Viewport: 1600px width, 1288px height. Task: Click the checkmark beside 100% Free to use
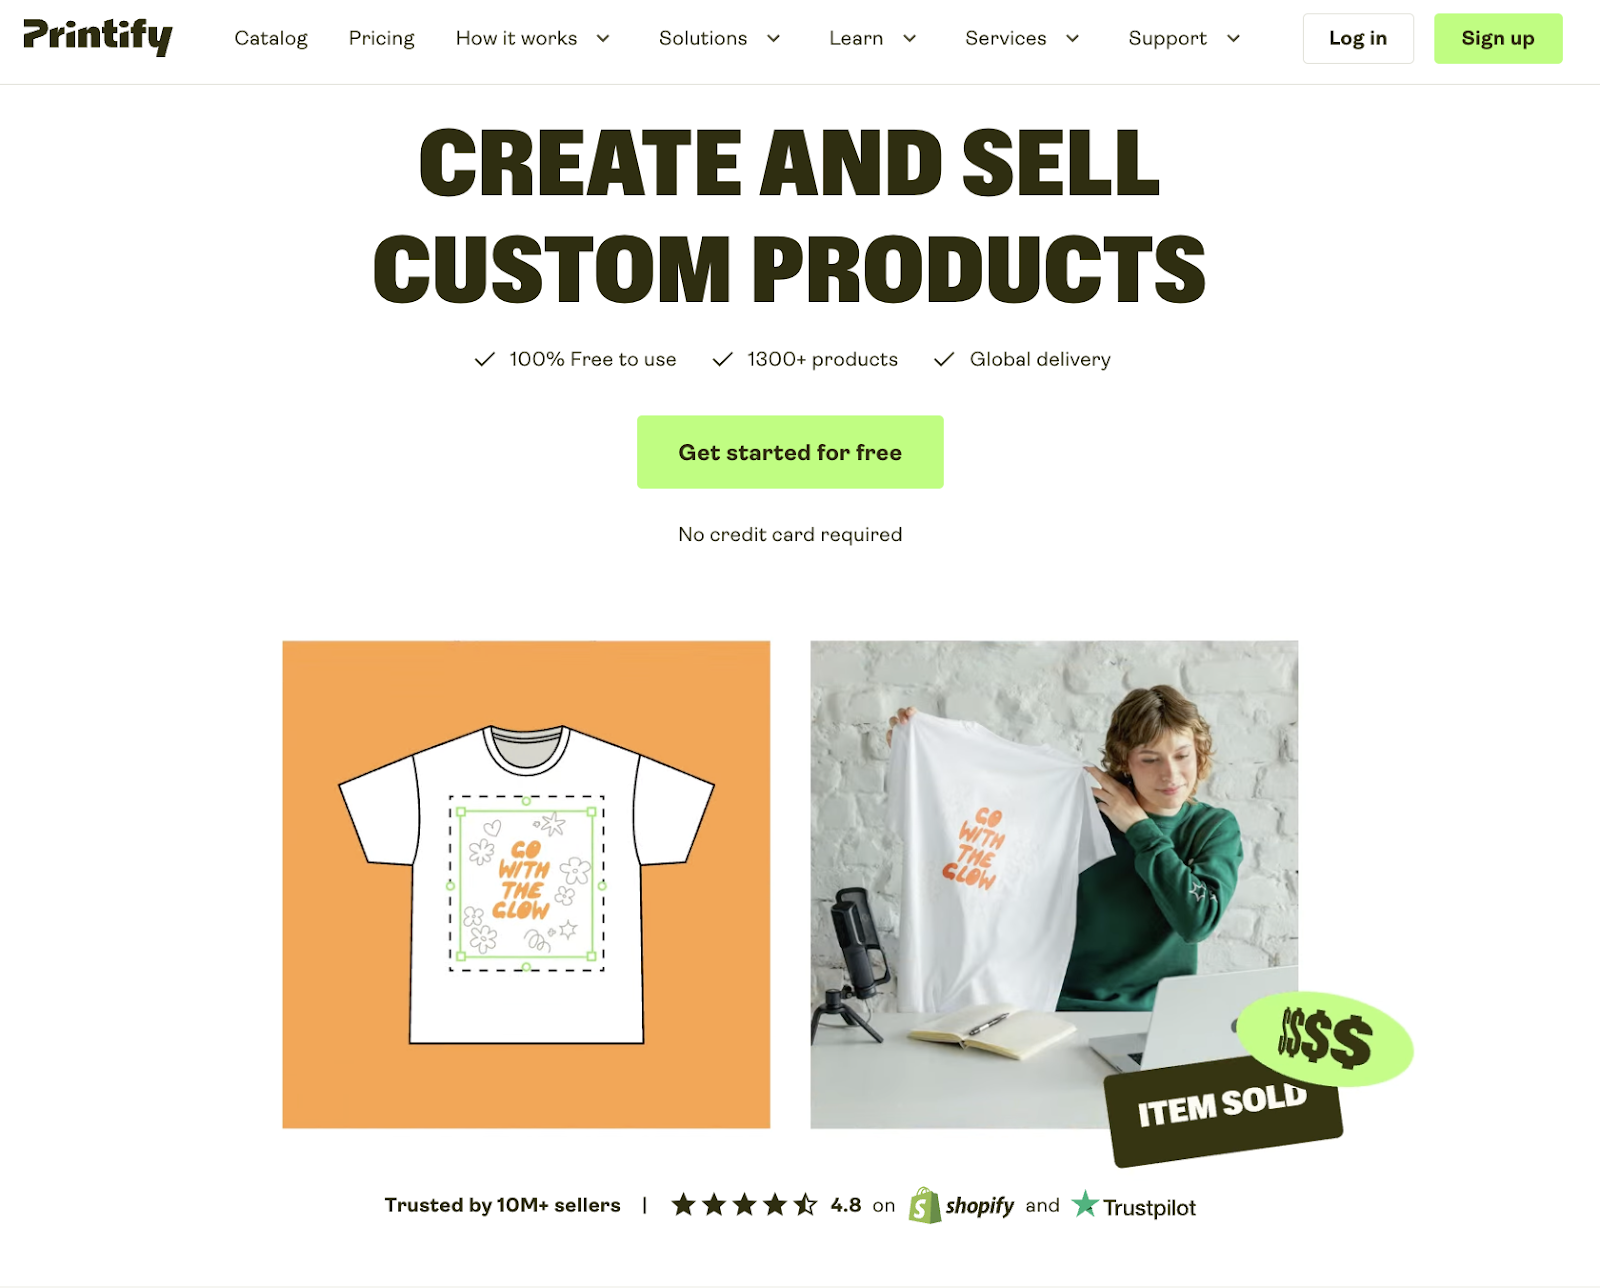484,359
